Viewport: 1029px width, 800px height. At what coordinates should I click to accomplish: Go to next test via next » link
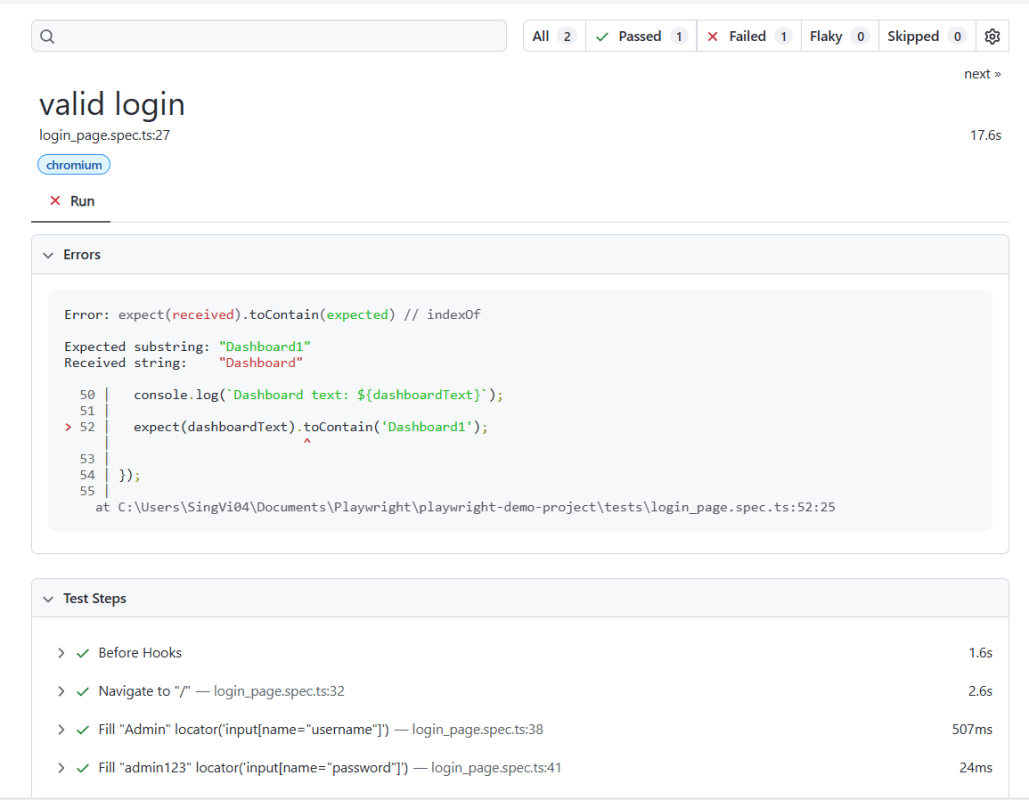(x=982, y=74)
